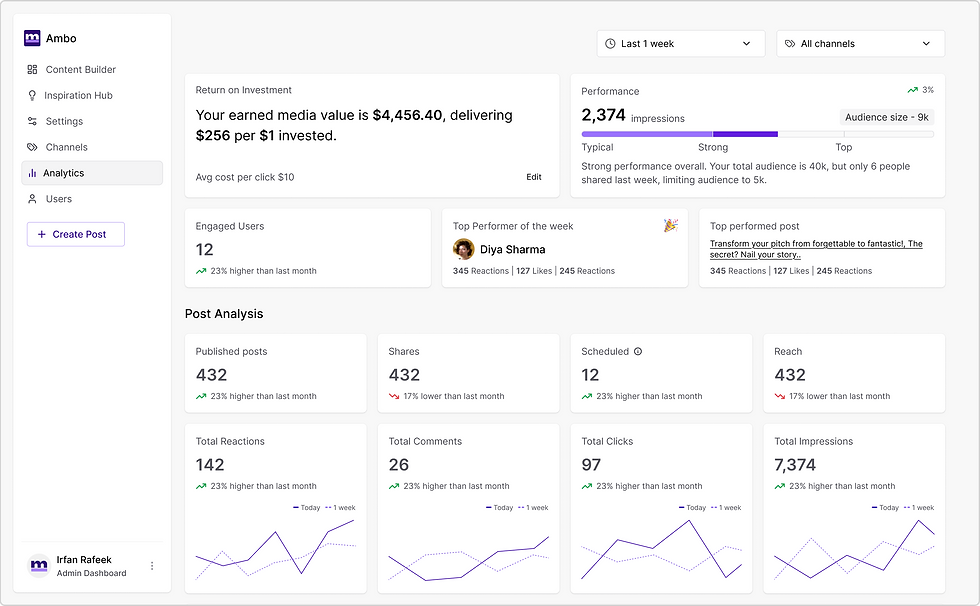Click upward trend icon under Total Comments
Image resolution: width=980 pixels, height=606 pixels.
[394, 486]
